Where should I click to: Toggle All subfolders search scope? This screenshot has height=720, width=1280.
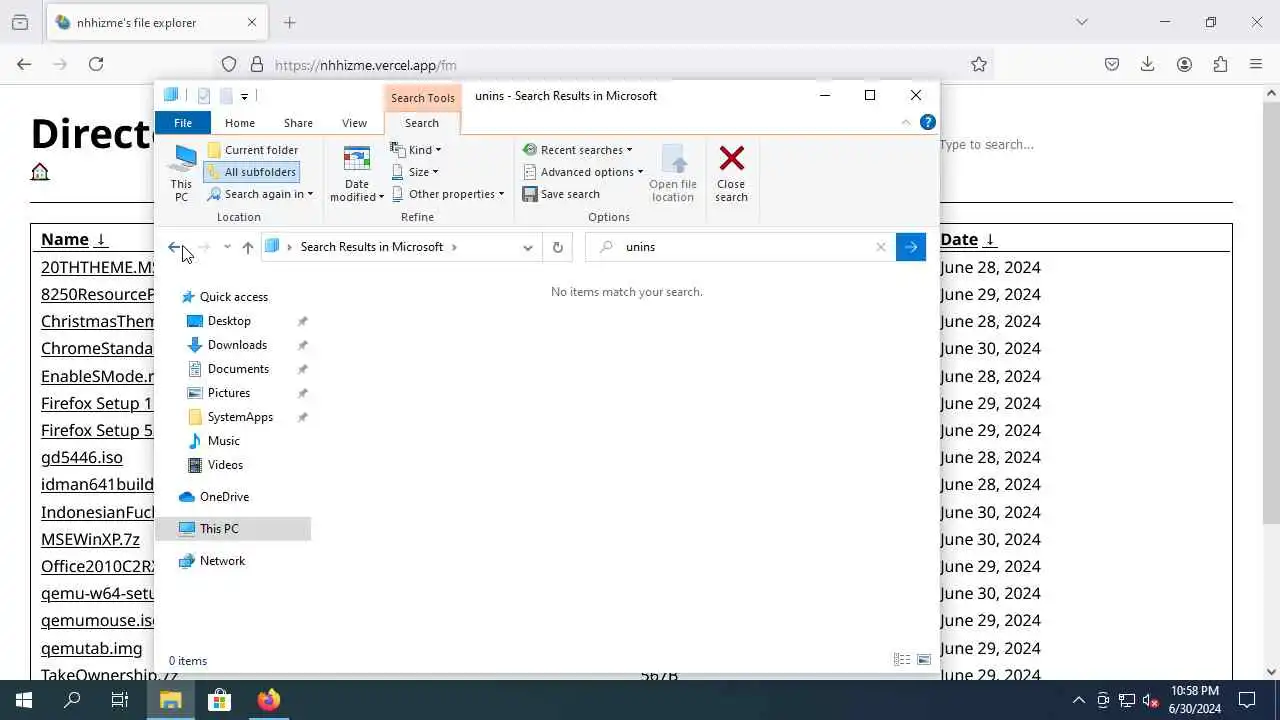(252, 172)
